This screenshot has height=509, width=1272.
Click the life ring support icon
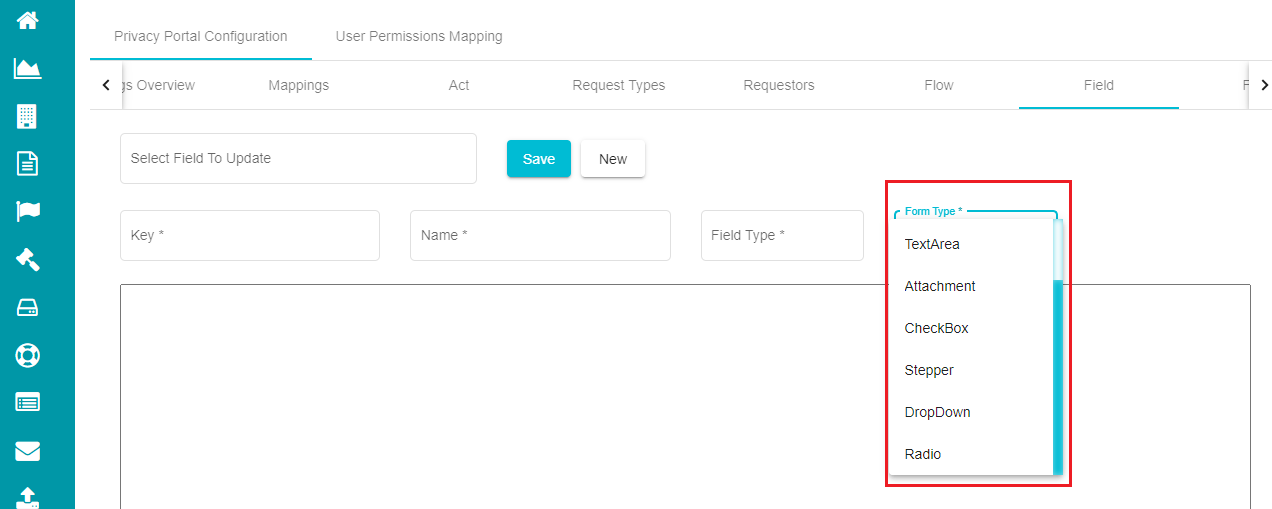click(x=27, y=355)
